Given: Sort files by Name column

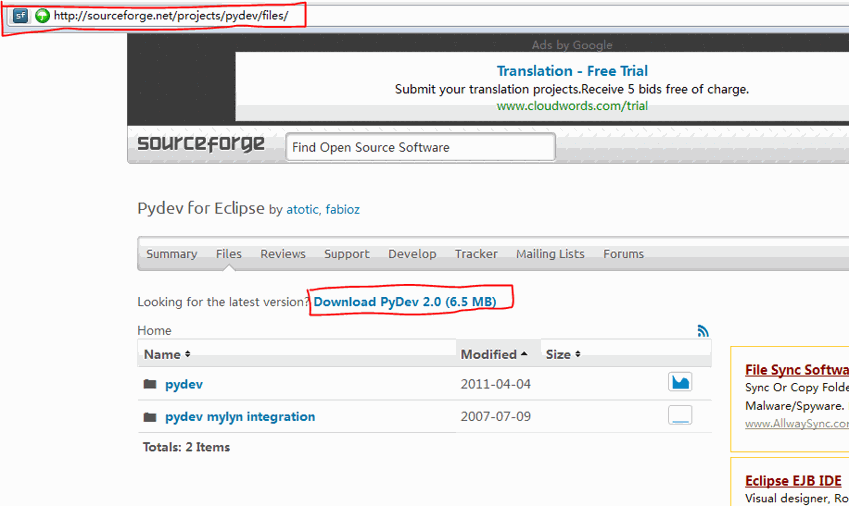Looking at the screenshot, I should click(x=167, y=354).
